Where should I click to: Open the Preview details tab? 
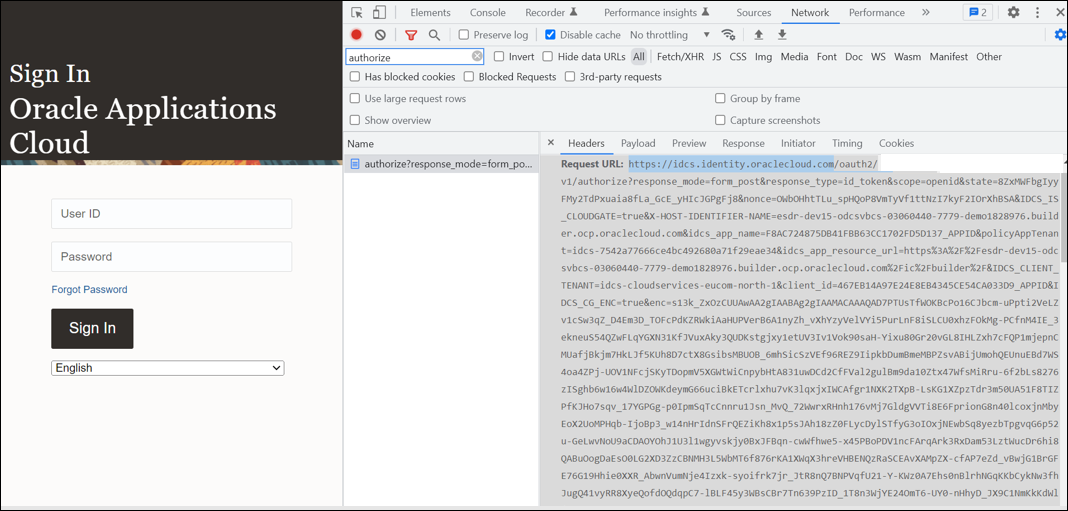click(x=689, y=143)
